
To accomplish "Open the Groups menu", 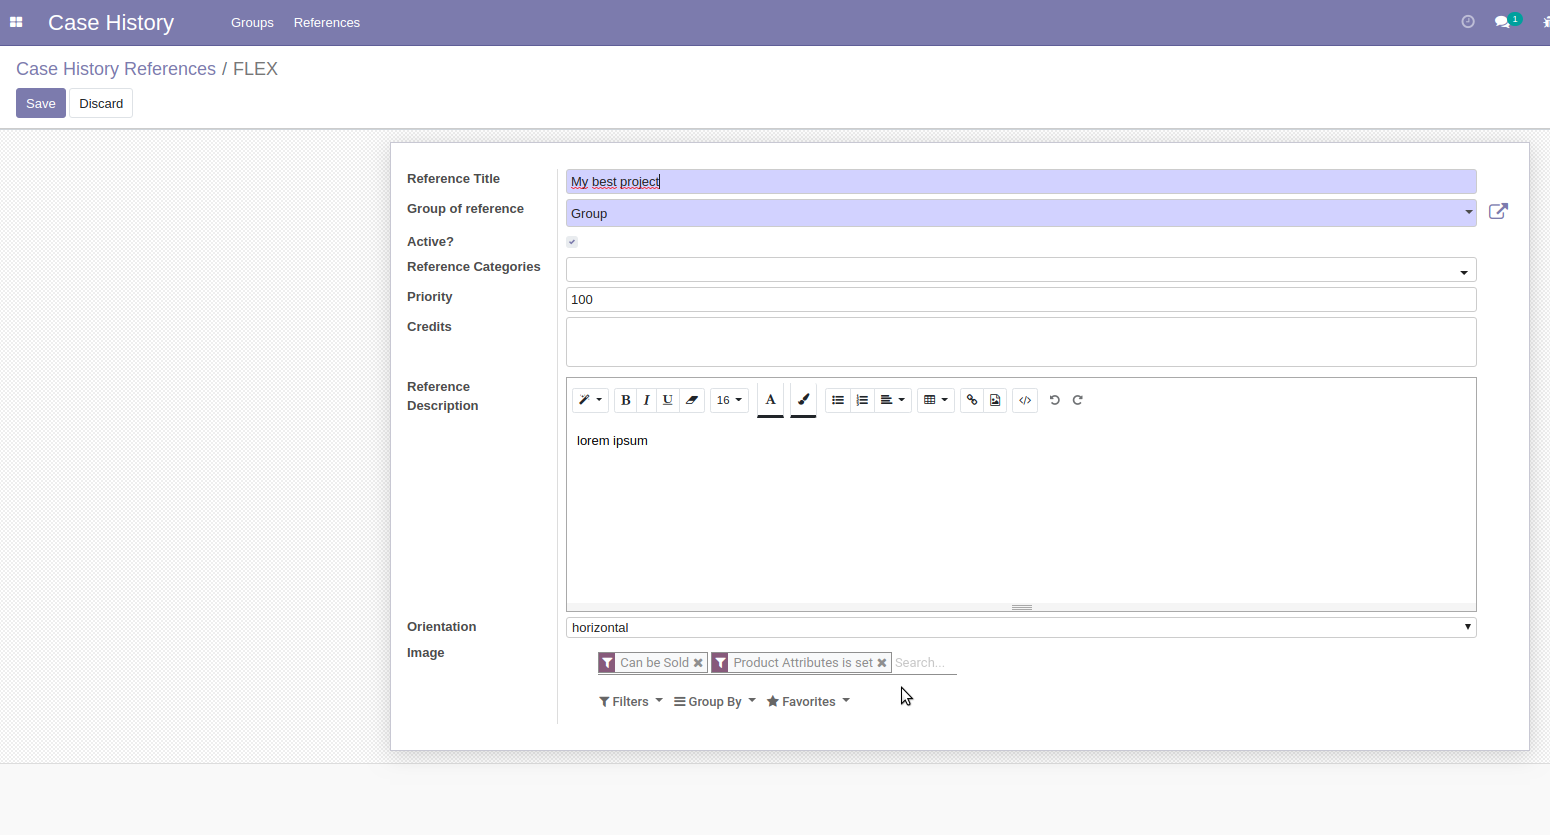I will [x=252, y=23].
